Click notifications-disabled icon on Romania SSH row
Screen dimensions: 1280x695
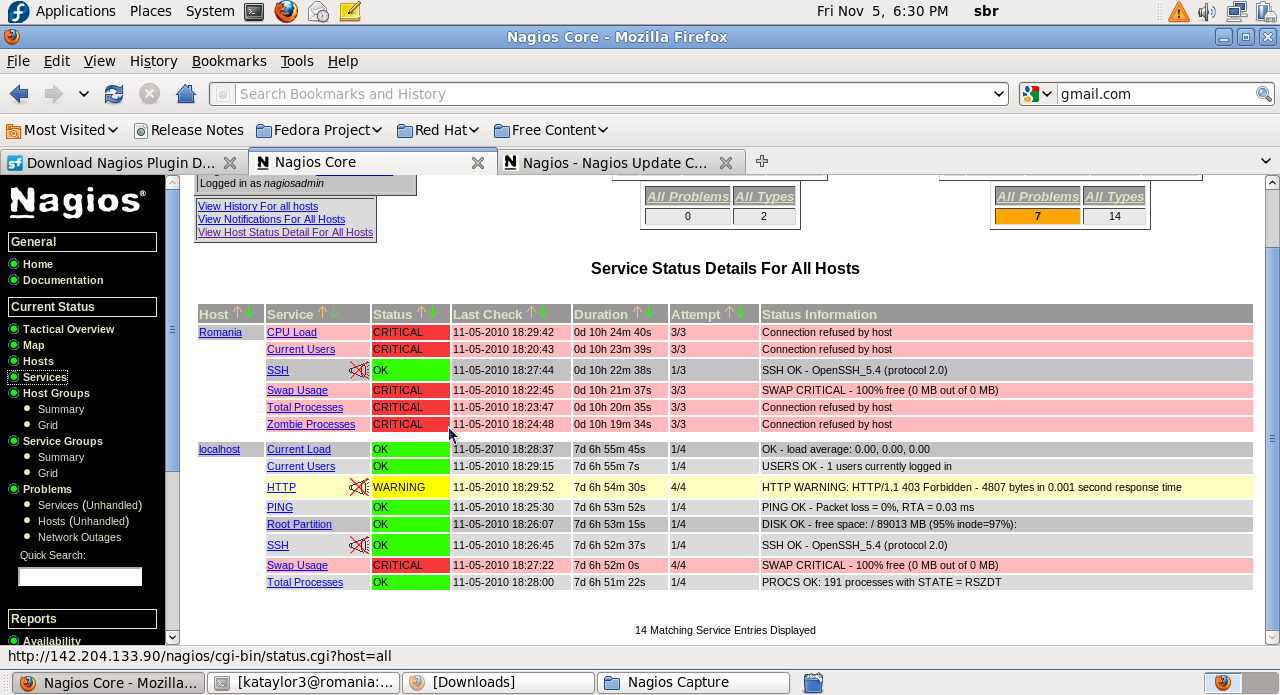pyautogui.click(x=359, y=370)
